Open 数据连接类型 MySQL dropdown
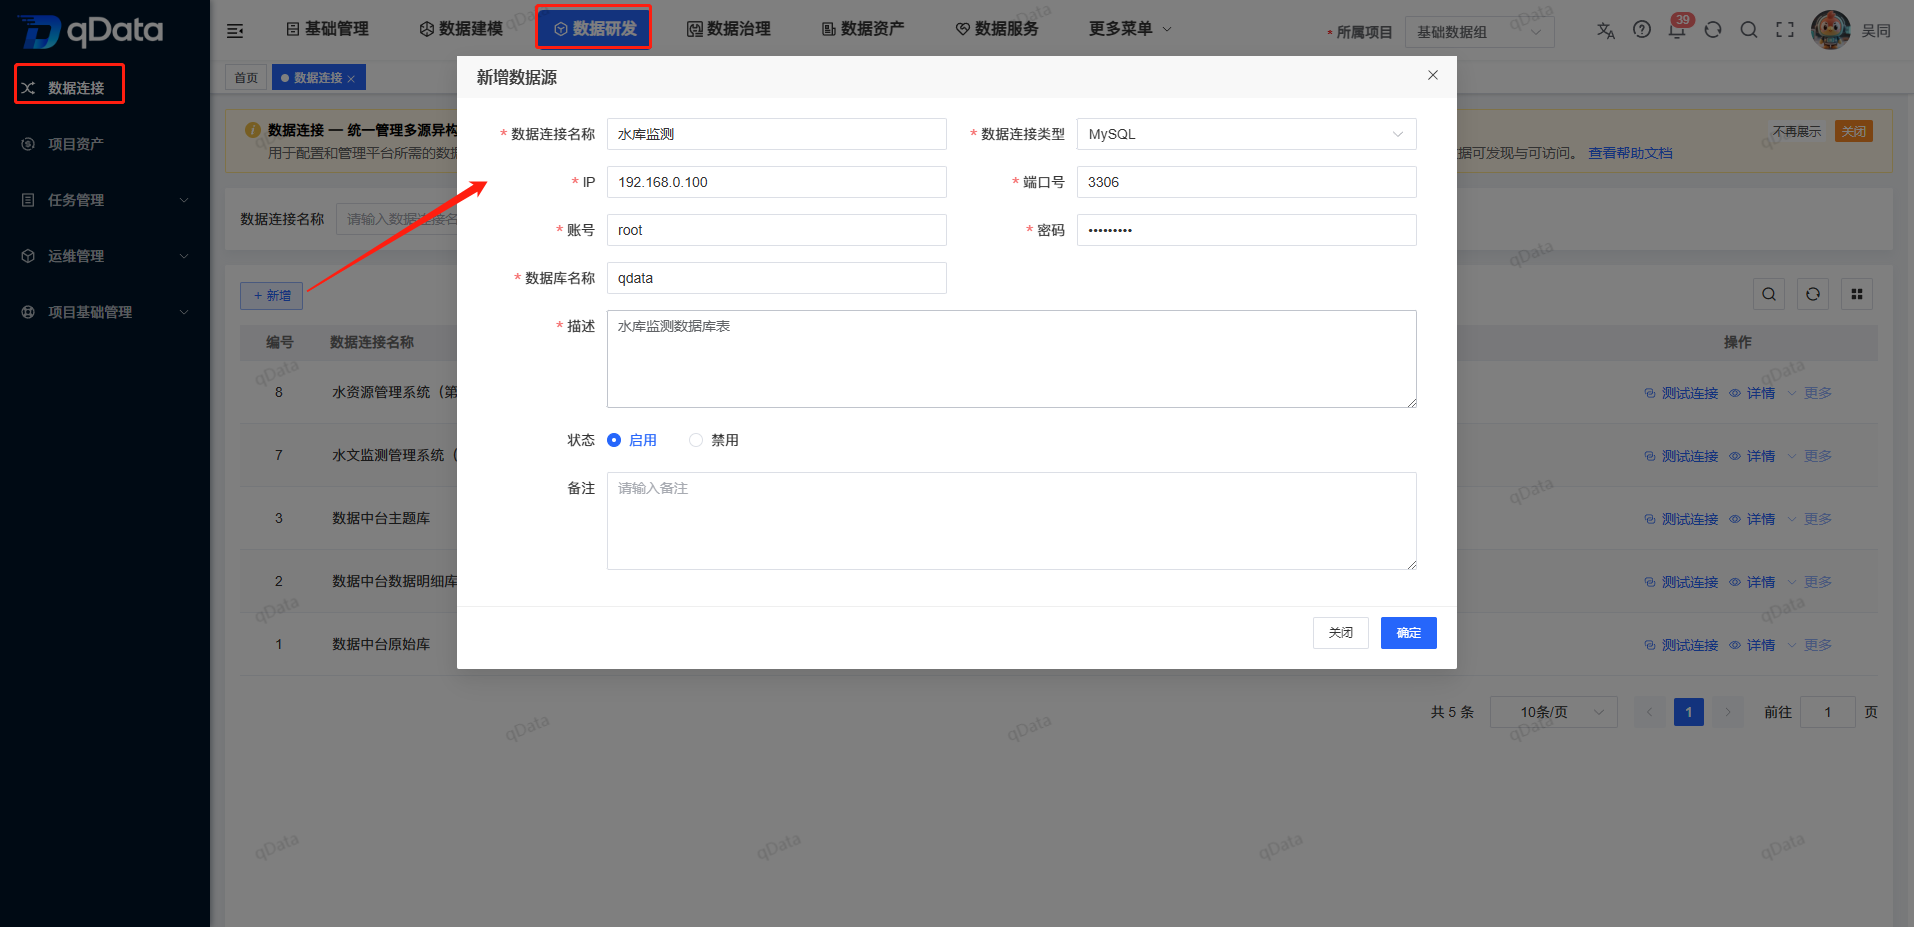Screen dimensions: 1914x927 pos(1246,134)
